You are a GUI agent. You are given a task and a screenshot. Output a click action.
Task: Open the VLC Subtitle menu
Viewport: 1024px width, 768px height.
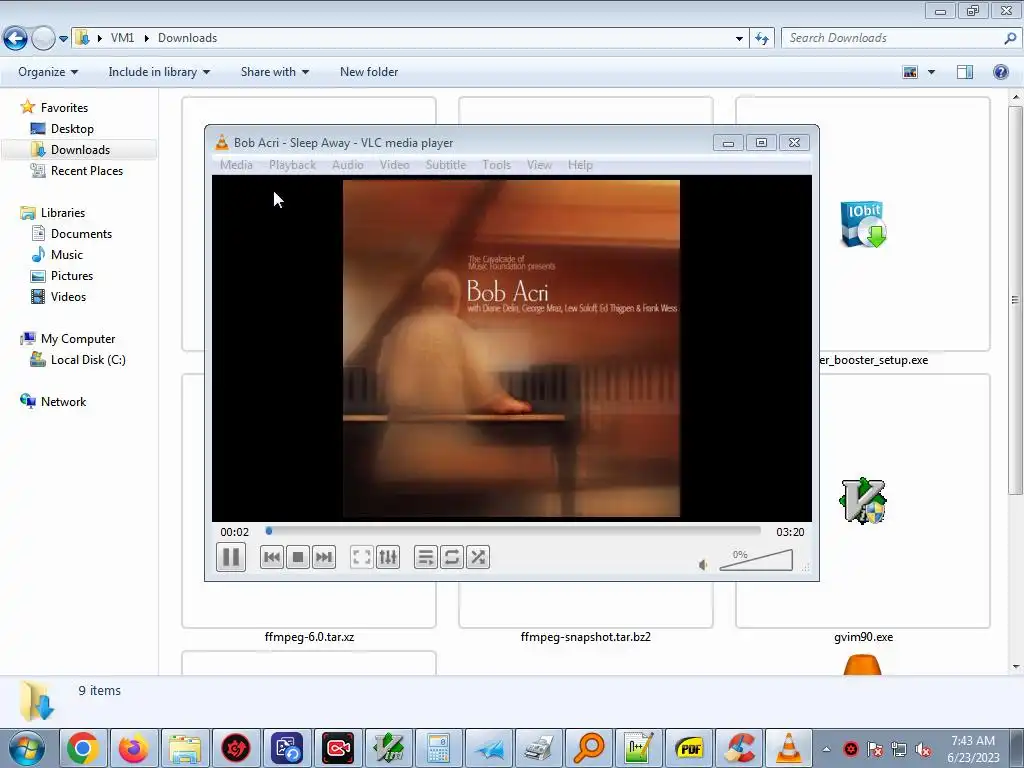click(x=446, y=165)
